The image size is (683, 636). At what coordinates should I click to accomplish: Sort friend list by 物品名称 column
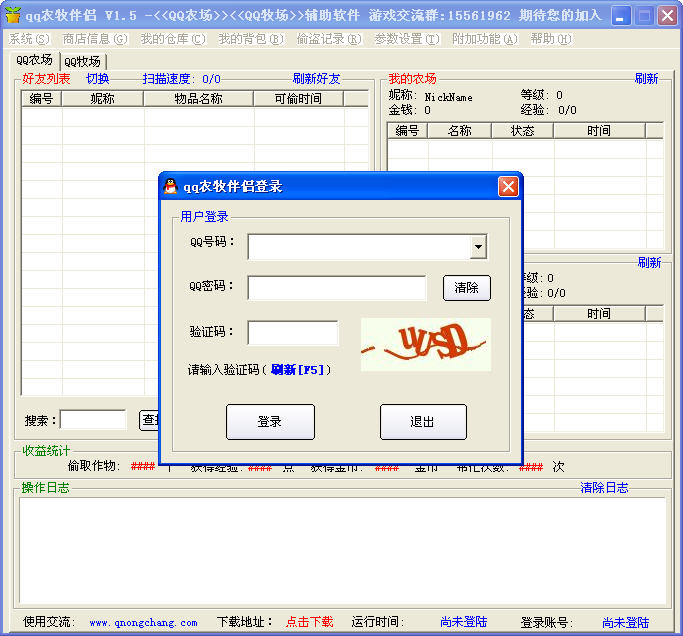point(199,98)
